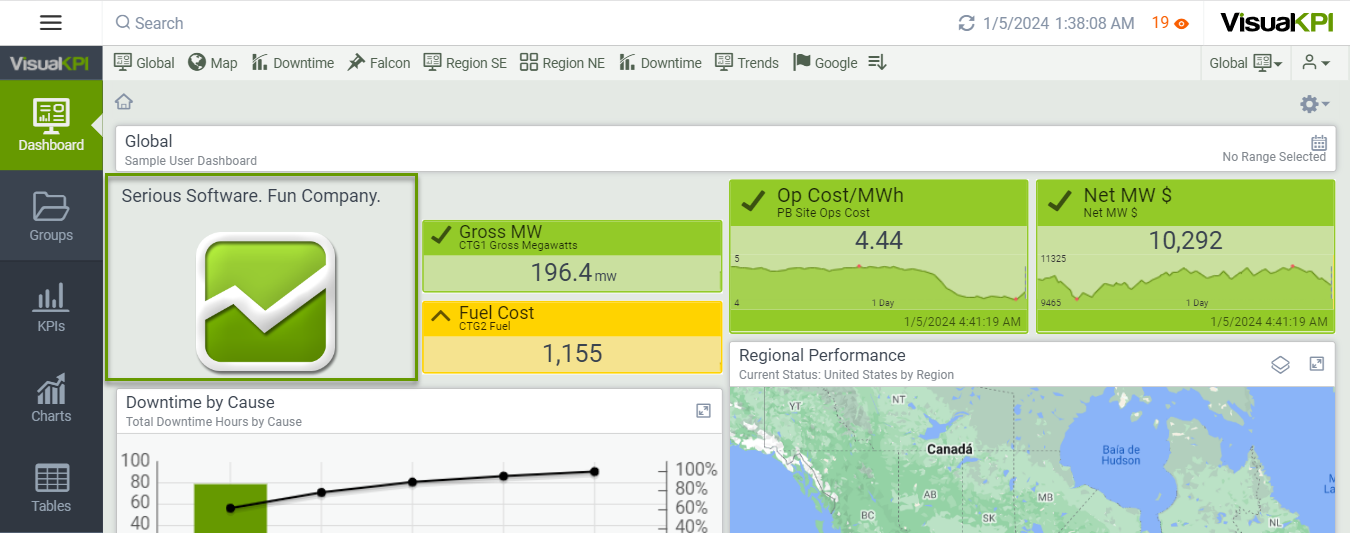Image resolution: width=1350 pixels, height=533 pixels.
Task: Select the Trends bookmark
Action: tap(747, 63)
